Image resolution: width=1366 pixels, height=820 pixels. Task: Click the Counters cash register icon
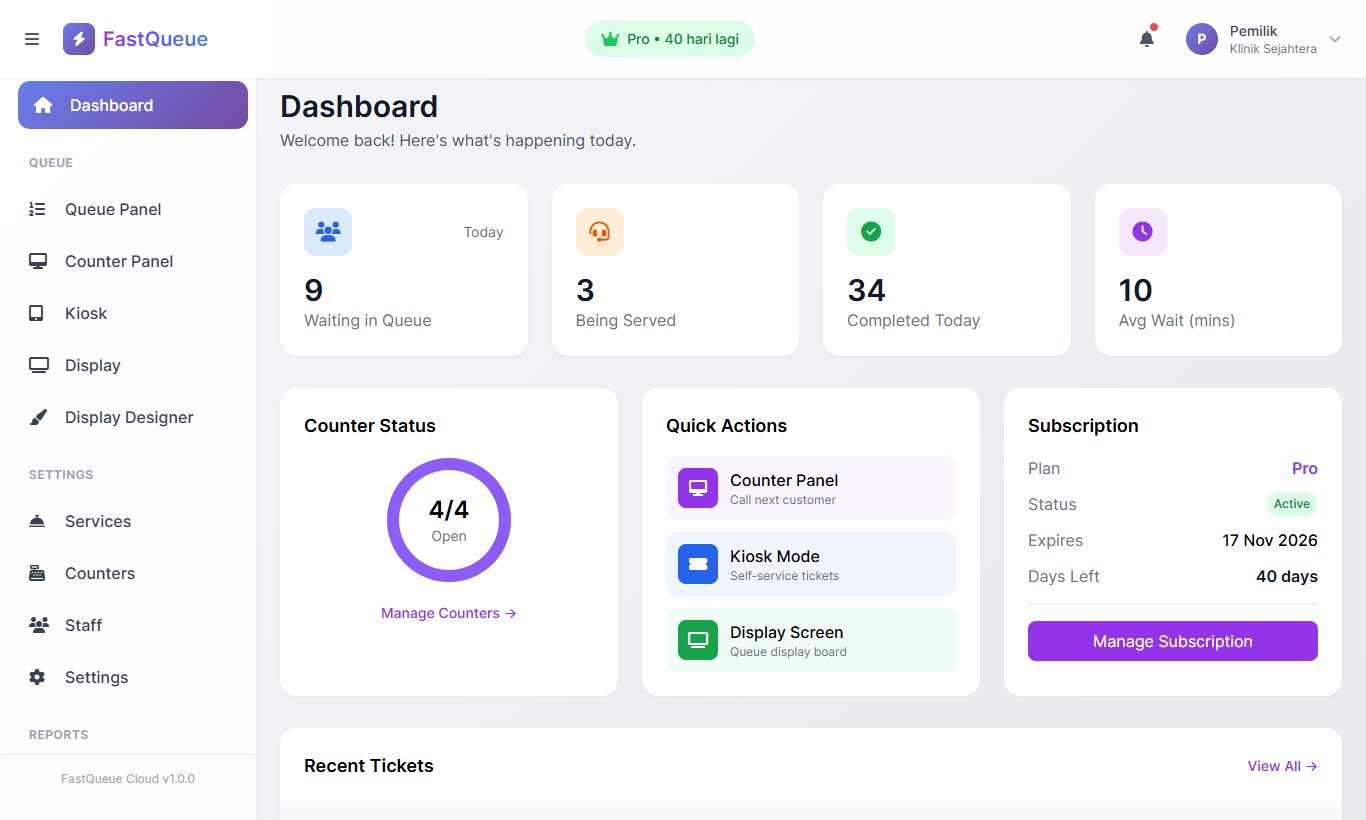click(37, 573)
